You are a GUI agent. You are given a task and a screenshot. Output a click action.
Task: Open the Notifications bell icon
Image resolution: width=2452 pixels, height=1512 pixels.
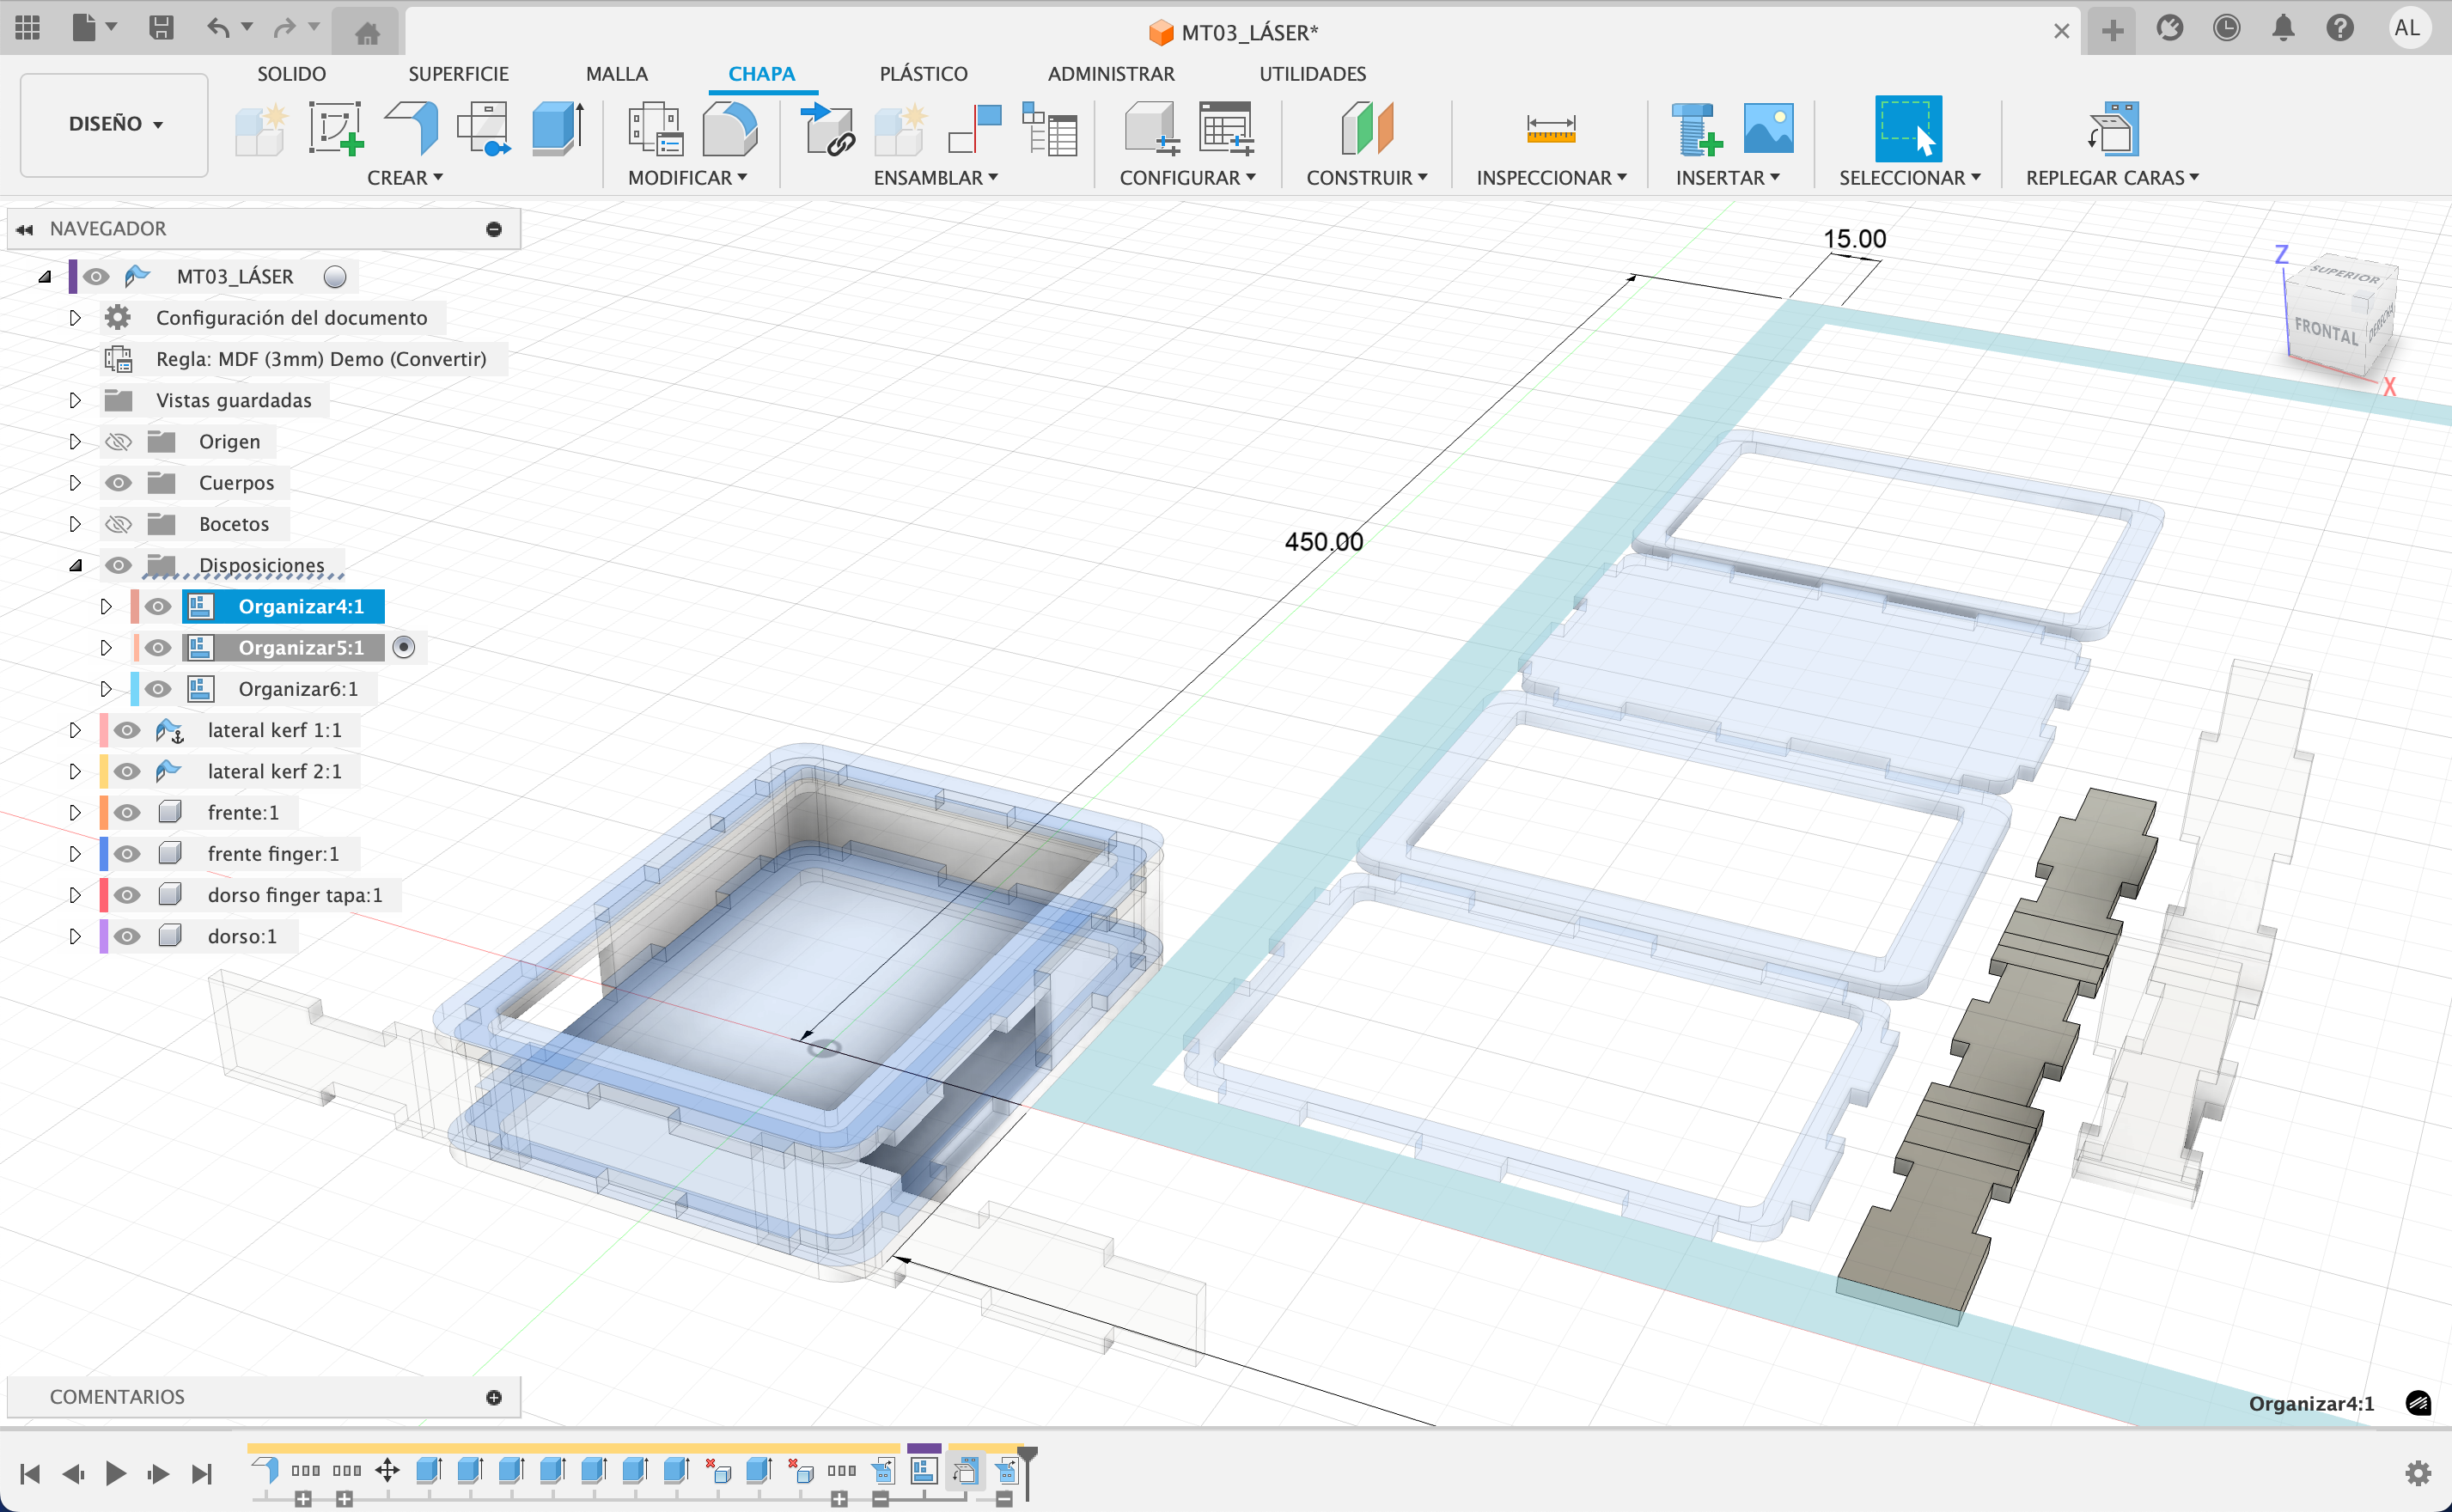[2283, 28]
